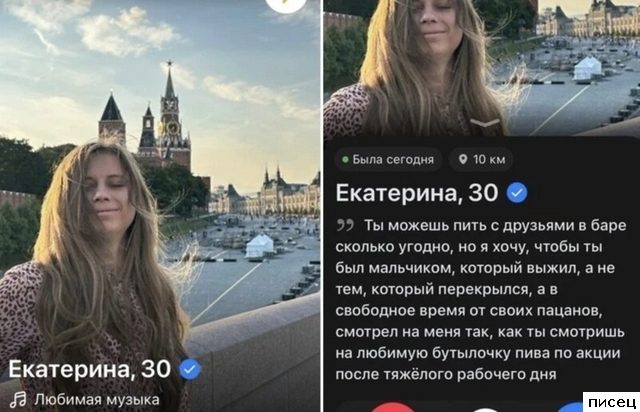Tap the Была сегодня status chip
640x412 pixels.
pyautogui.click(x=388, y=159)
